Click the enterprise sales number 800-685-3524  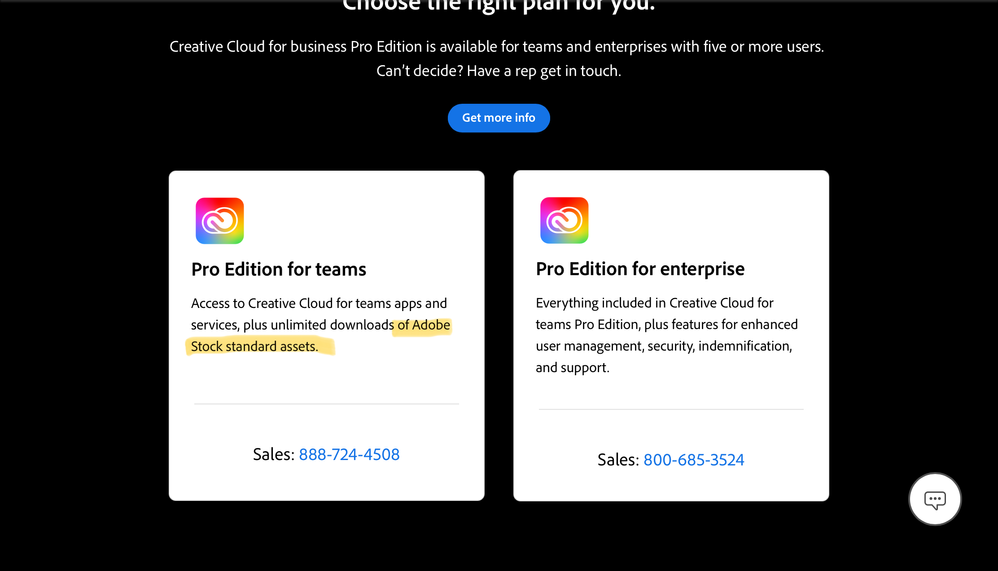point(693,460)
